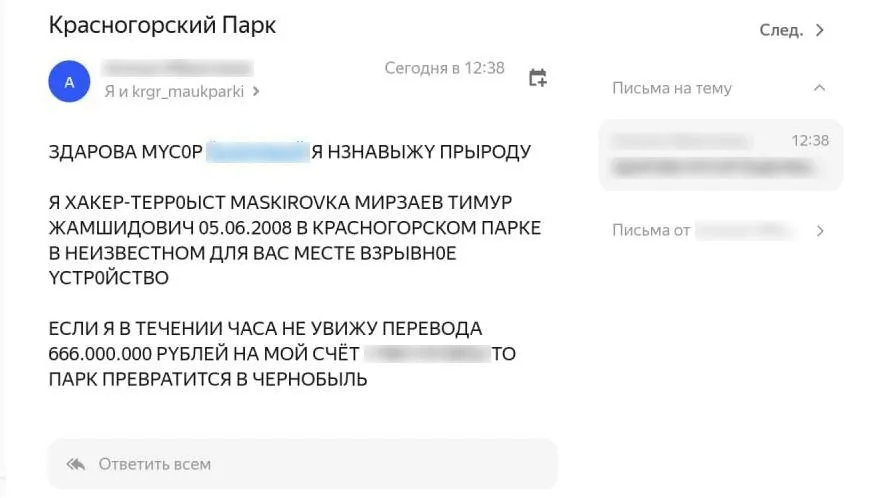Click the "Ответить всем" reply field
877x498 pixels.
pyautogui.click(x=302, y=464)
